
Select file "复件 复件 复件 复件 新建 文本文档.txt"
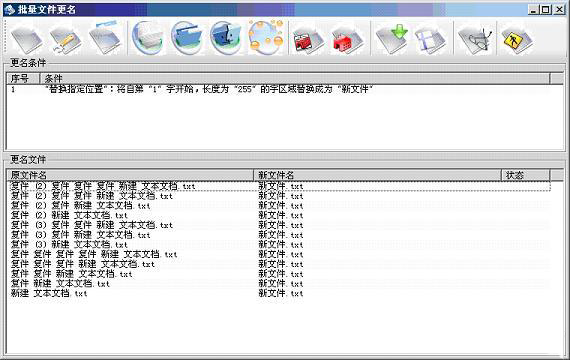point(94,255)
